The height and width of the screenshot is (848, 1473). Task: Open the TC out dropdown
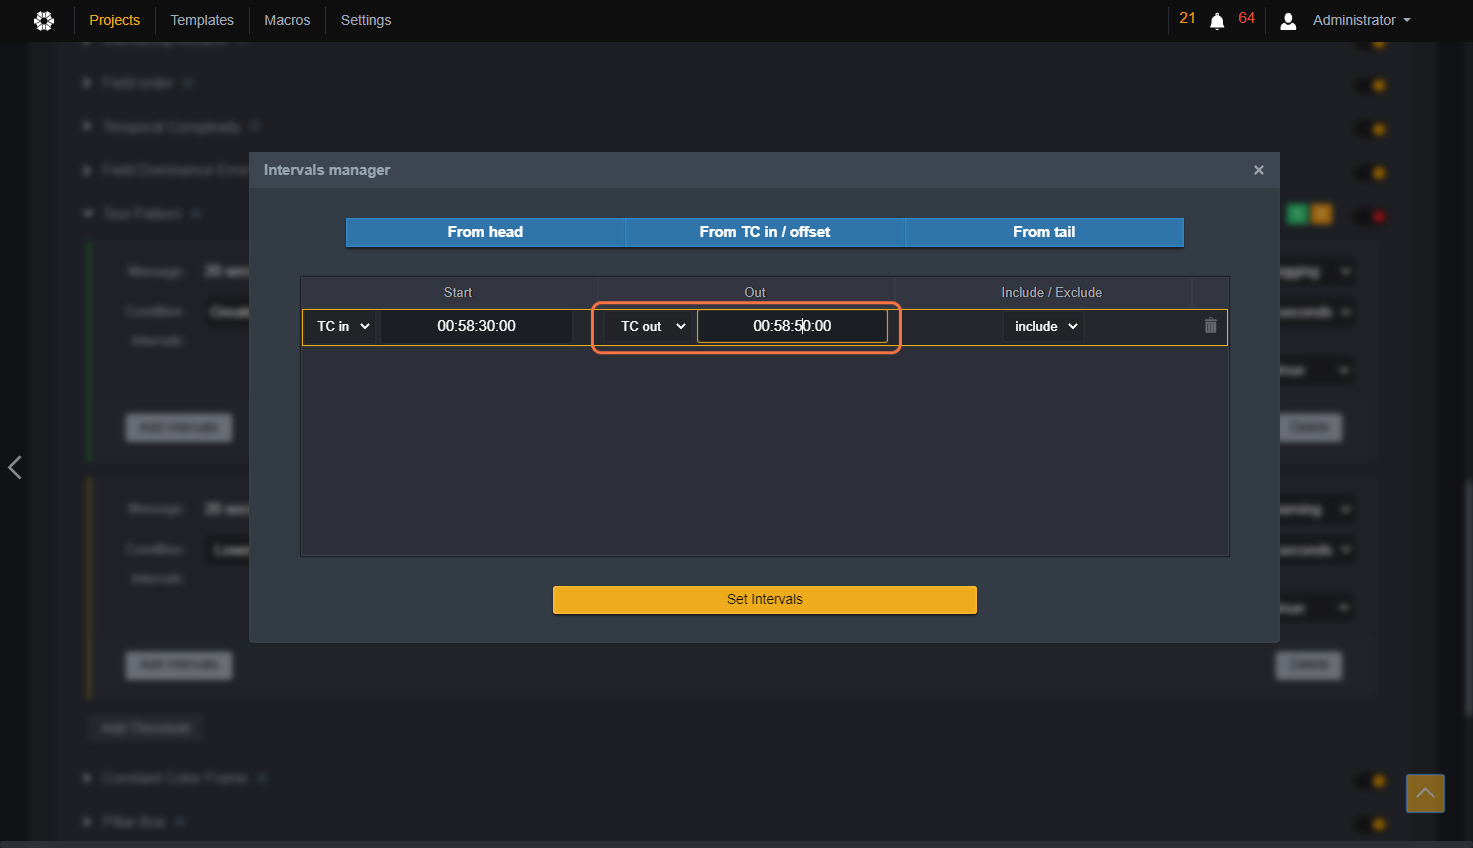653,326
